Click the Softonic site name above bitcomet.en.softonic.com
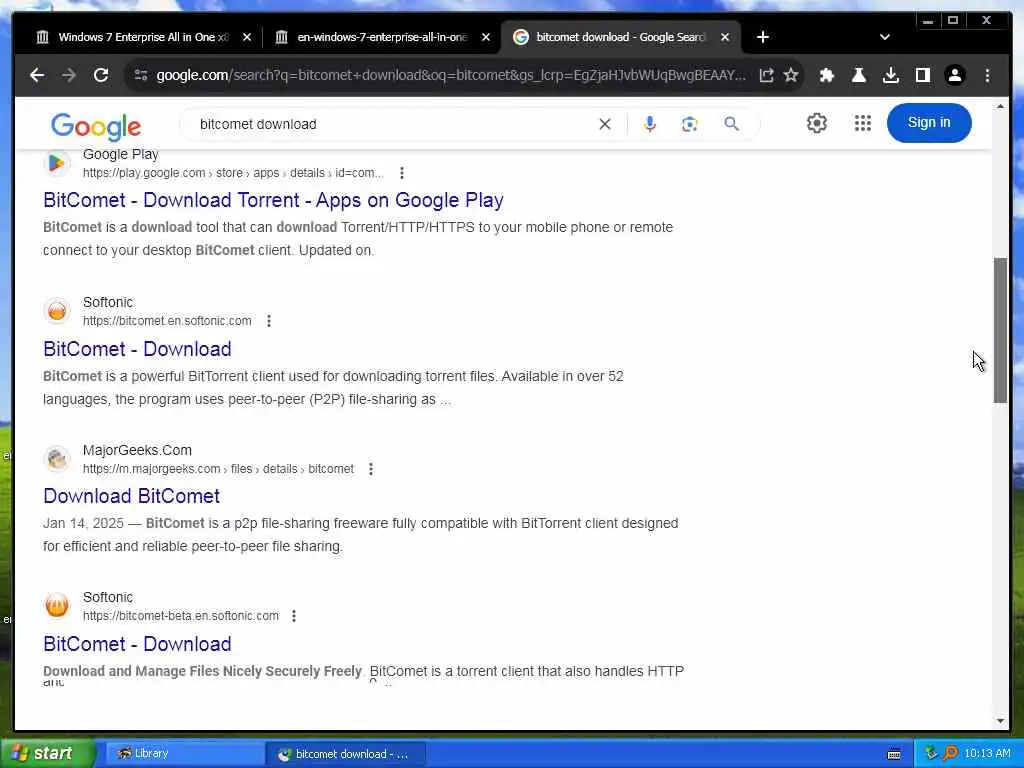 point(108,302)
